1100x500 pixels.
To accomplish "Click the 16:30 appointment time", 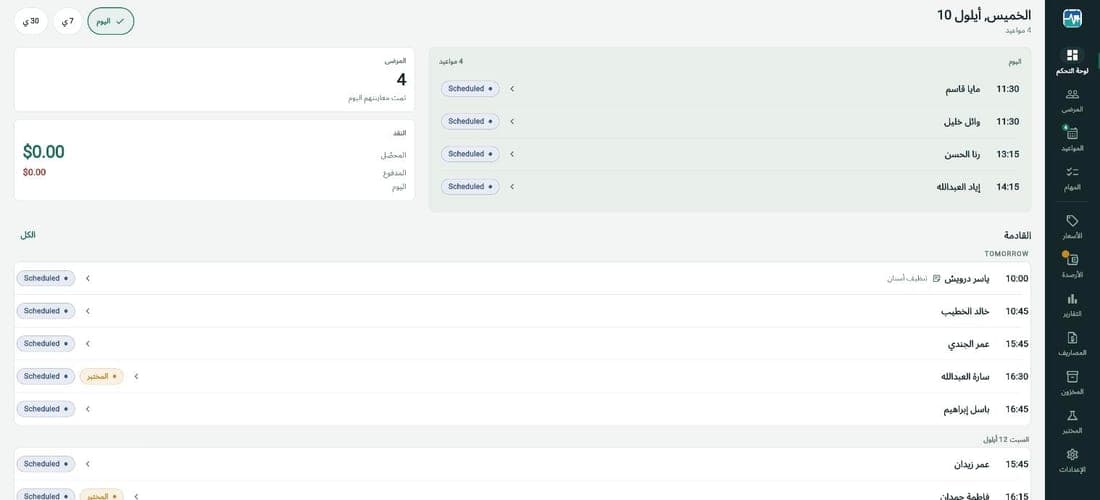I will click(1017, 377).
